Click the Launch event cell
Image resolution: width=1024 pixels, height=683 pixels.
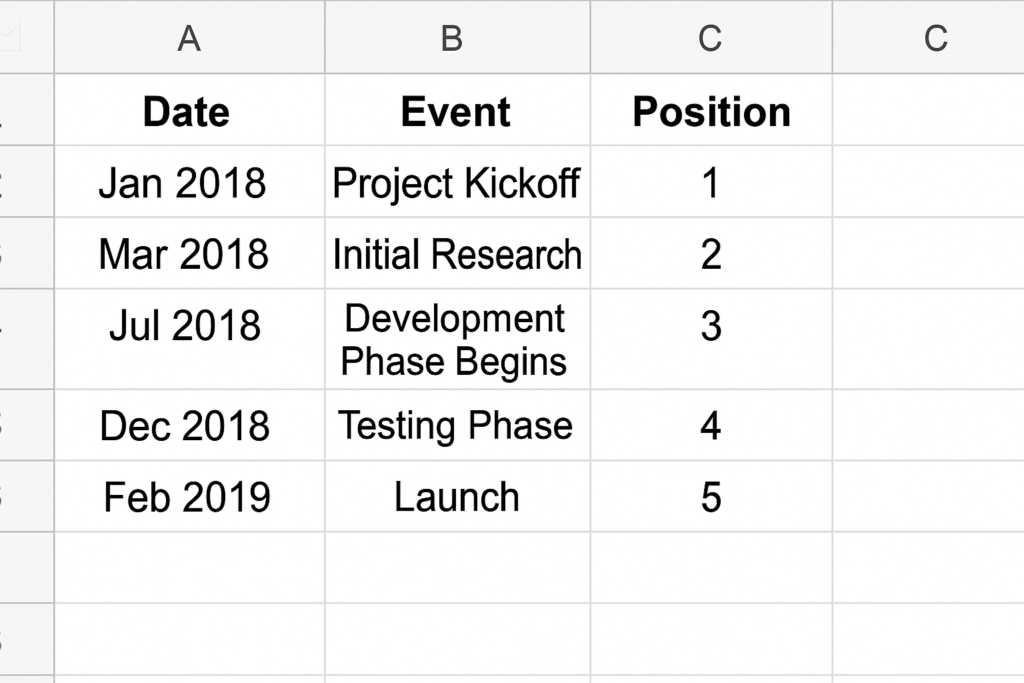(456, 497)
